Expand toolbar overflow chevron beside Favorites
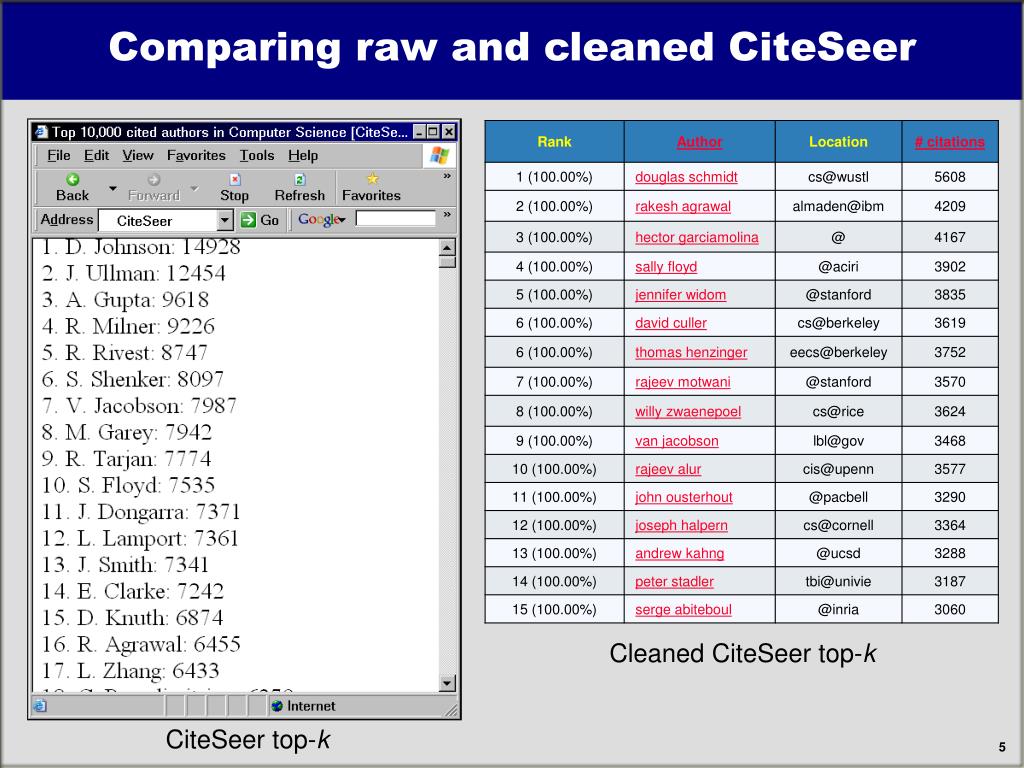Screen dimensions: 1024x768 (x=447, y=176)
